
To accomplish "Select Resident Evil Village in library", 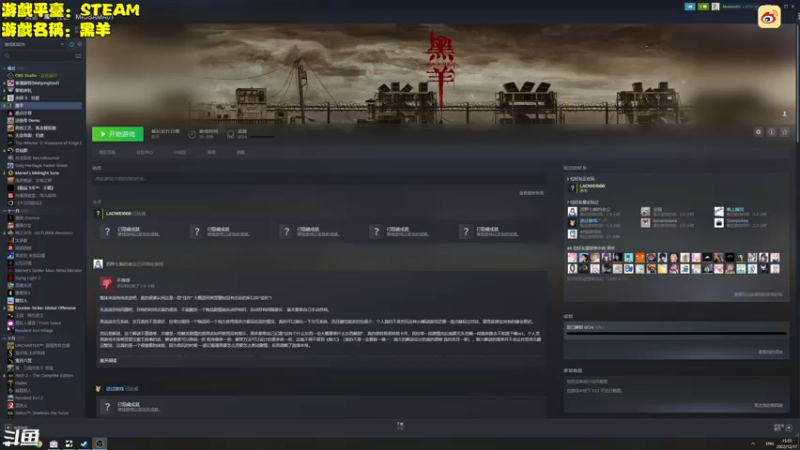I will click(x=34, y=331).
